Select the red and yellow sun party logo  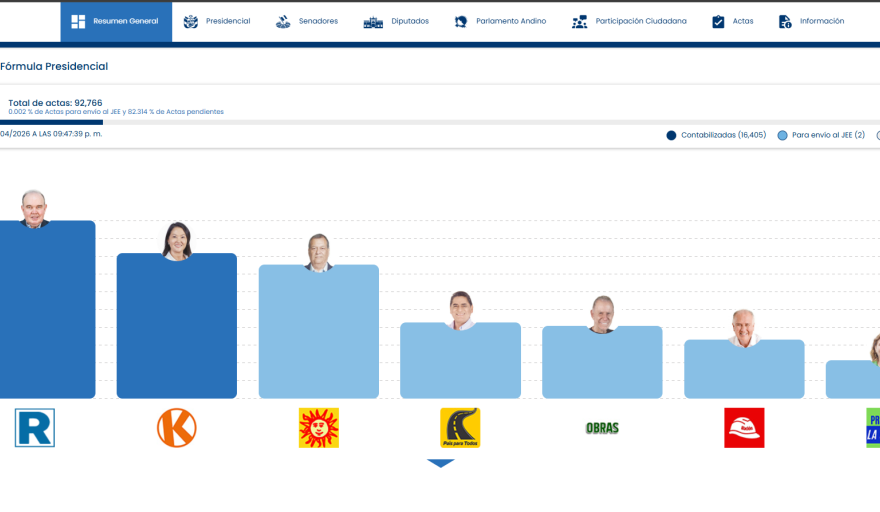[319, 428]
